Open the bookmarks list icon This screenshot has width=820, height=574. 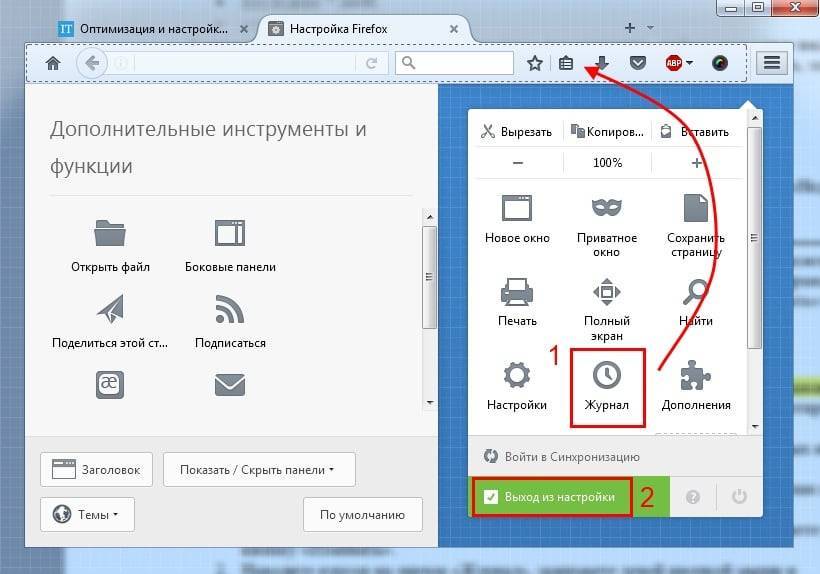pyautogui.click(x=566, y=64)
